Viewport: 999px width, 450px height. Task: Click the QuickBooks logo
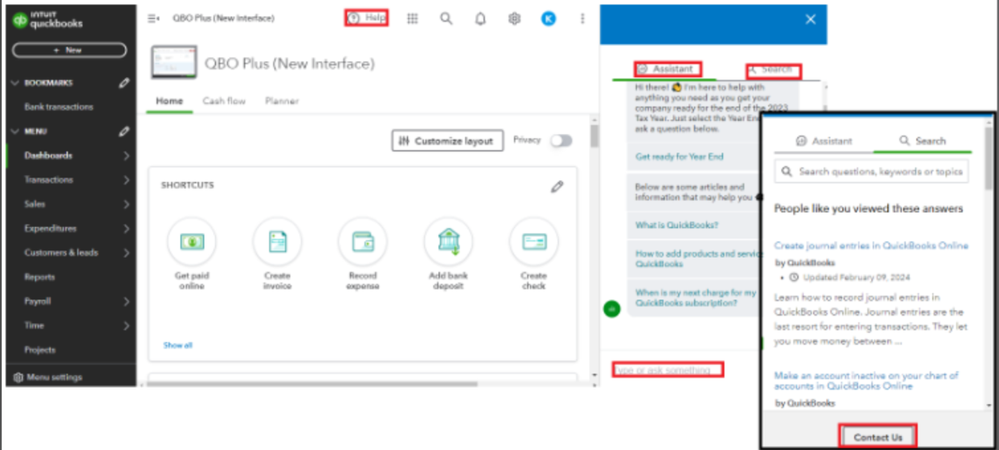pyautogui.click(x=47, y=20)
